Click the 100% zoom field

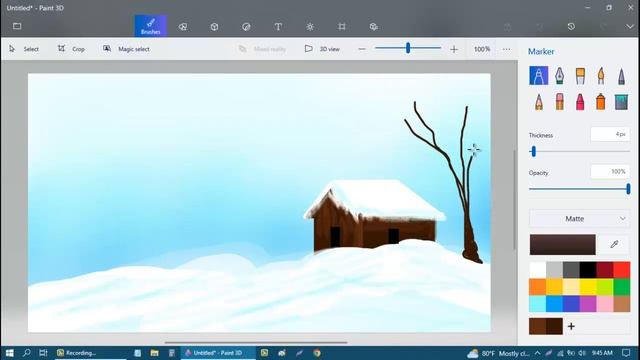pyautogui.click(x=482, y=49)
